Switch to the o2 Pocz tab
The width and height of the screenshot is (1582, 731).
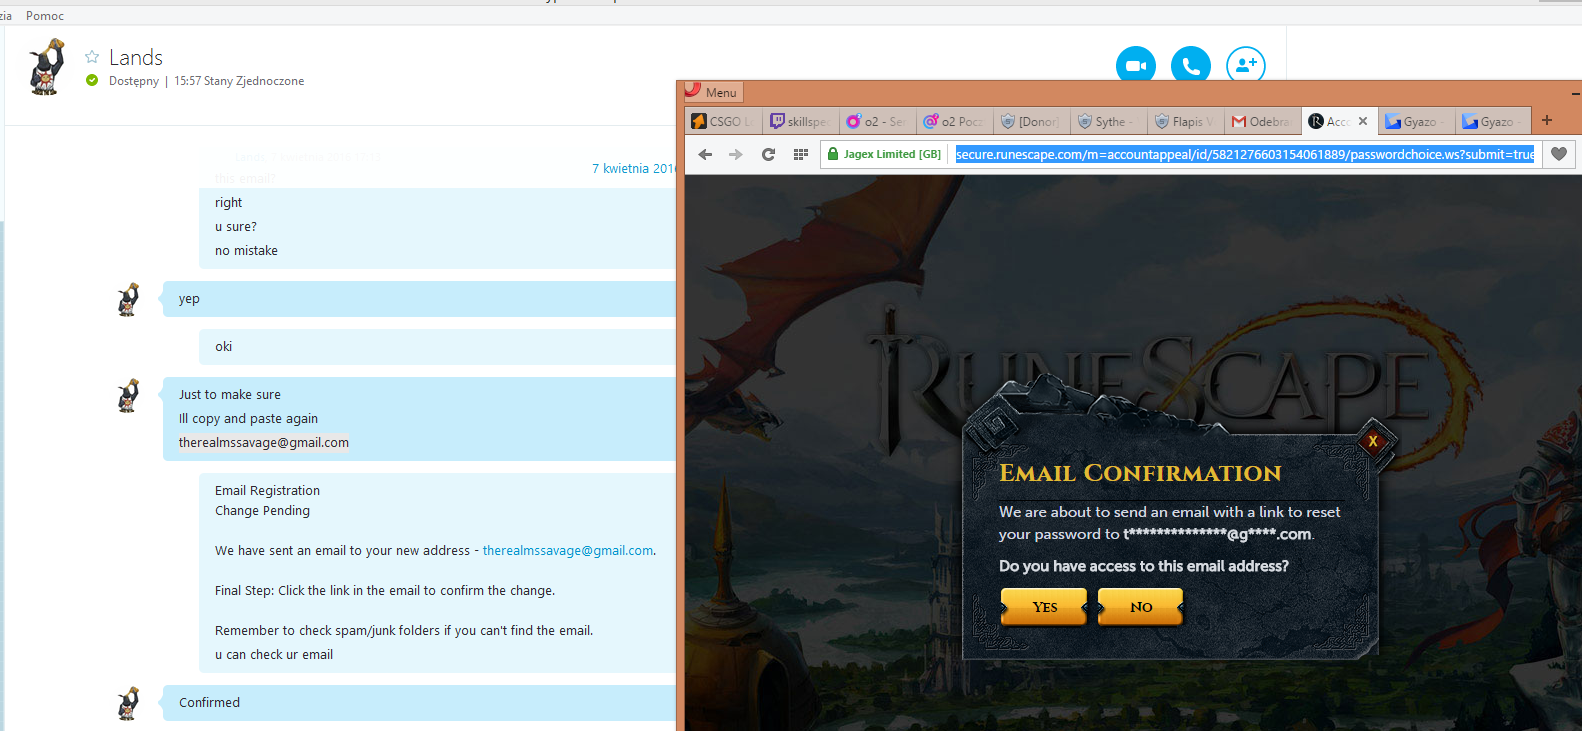point(954,121)
